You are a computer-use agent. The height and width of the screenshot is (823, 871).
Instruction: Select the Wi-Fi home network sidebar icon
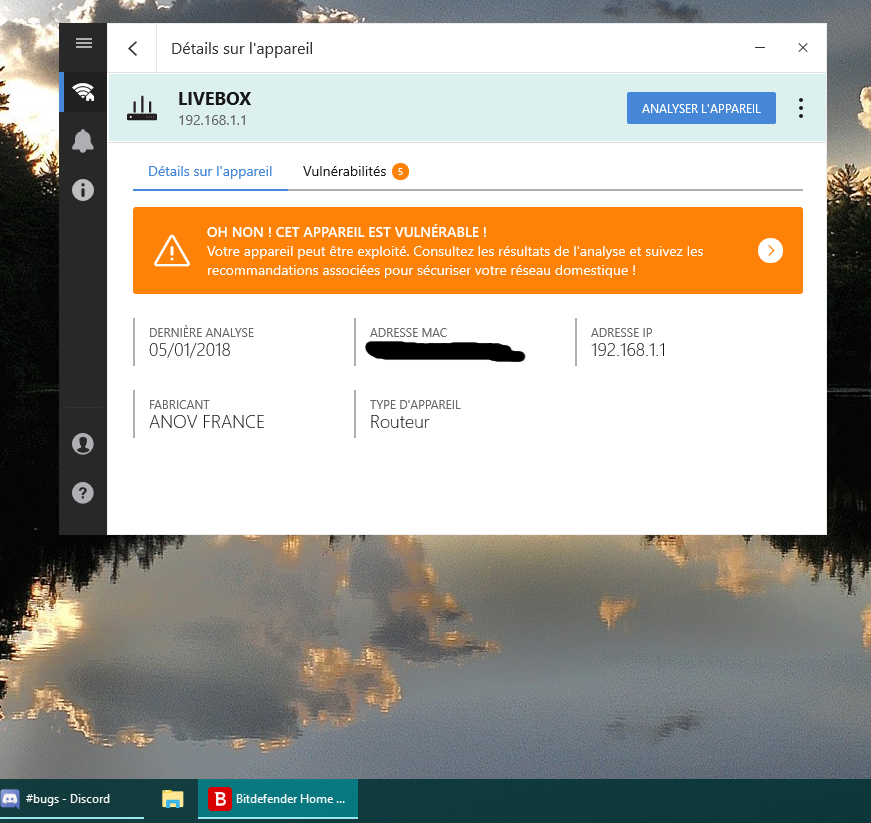[x=83, y=92]
